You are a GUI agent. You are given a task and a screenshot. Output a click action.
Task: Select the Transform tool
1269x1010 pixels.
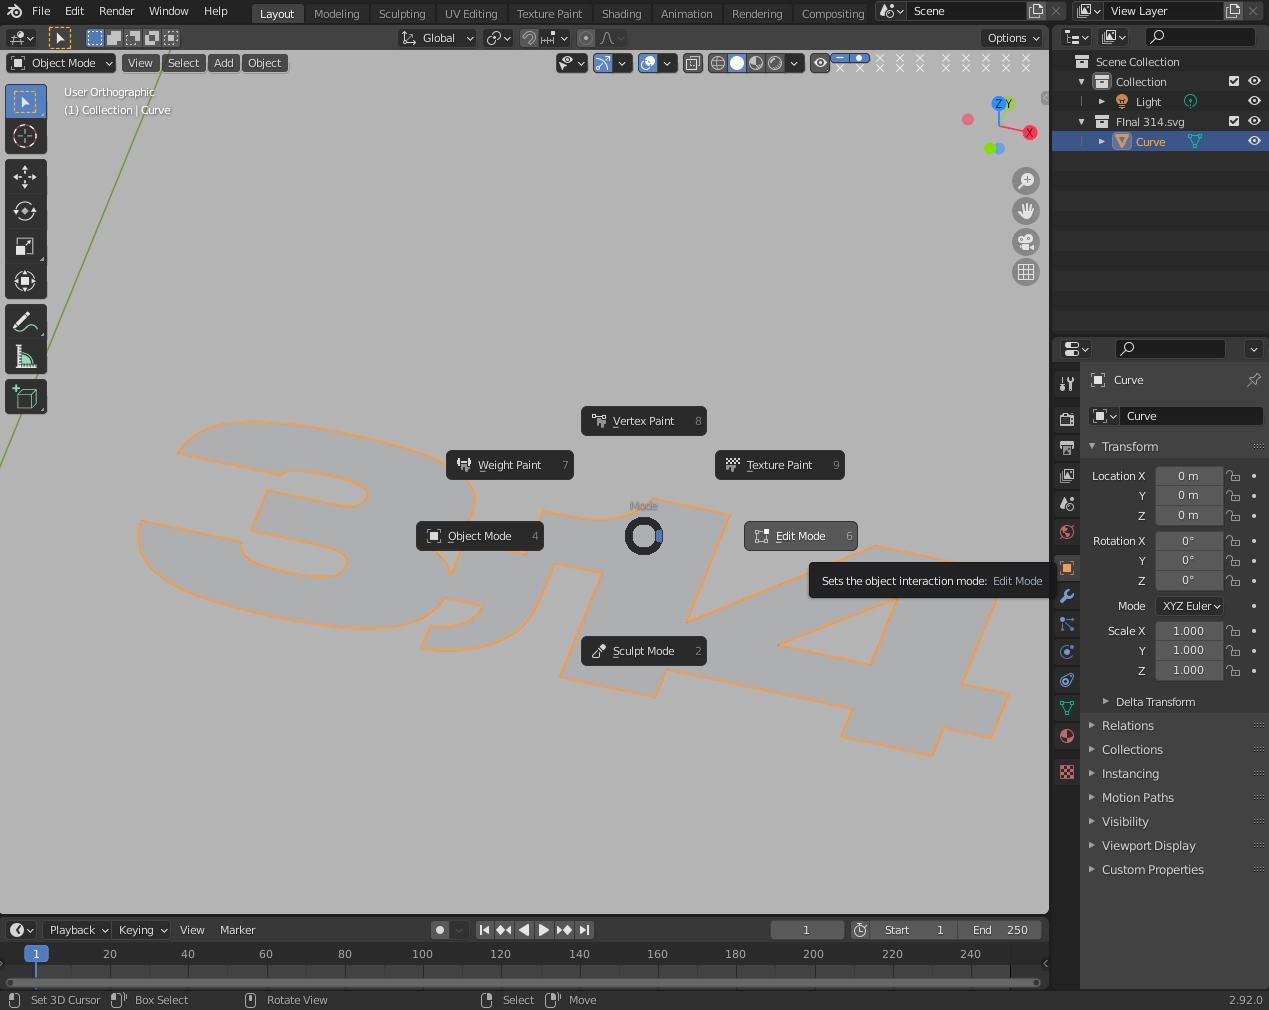click(x=26, y=281)
